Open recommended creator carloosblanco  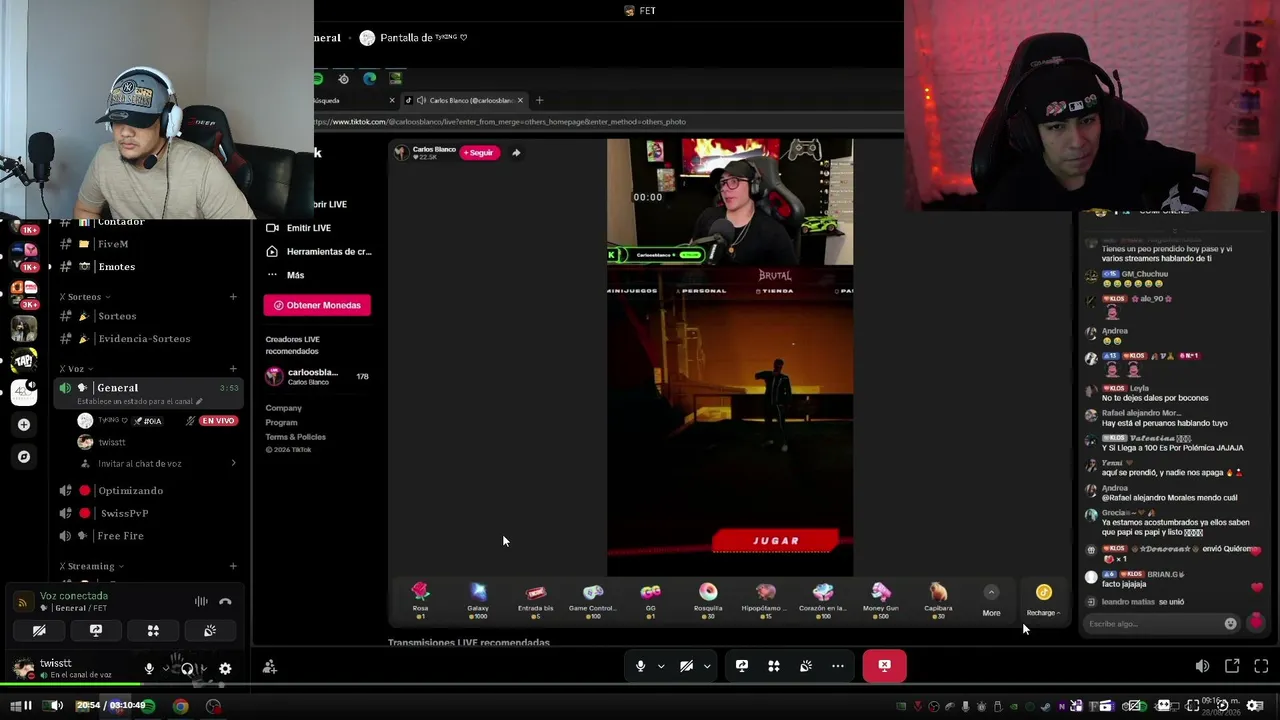tap(316, 376)
